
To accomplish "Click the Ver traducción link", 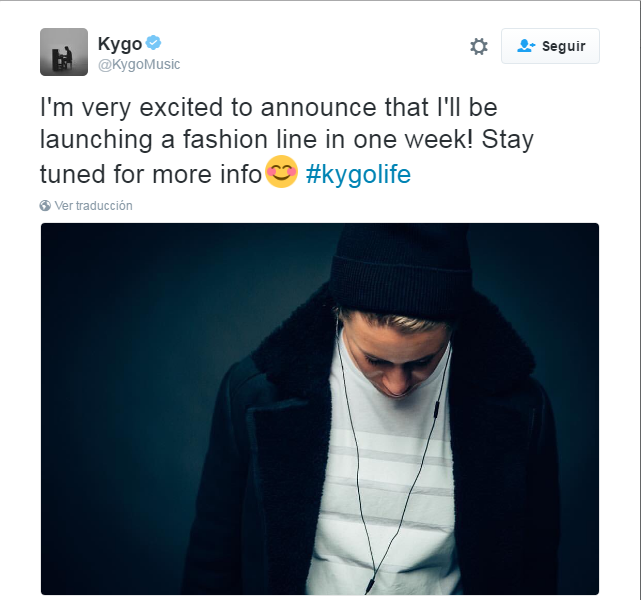I will click(93, 206).
